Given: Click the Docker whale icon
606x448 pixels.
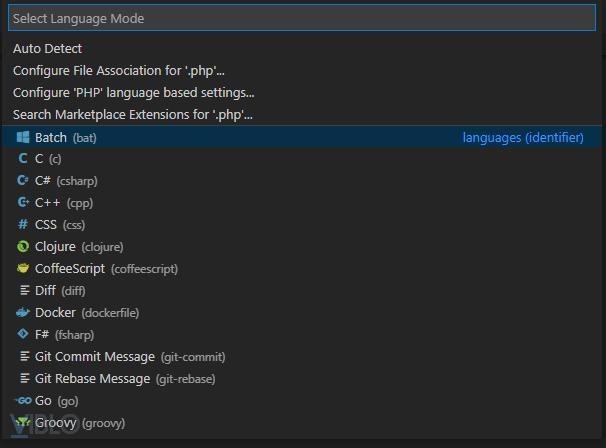Looking at the screenshot, I should [x=23, y=313].
